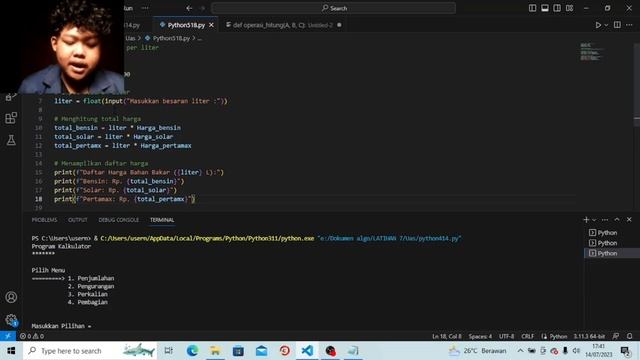The height and width of the screenshot is (360, 640).
Task: Open the Testing flask view
Action: [11, 140]
